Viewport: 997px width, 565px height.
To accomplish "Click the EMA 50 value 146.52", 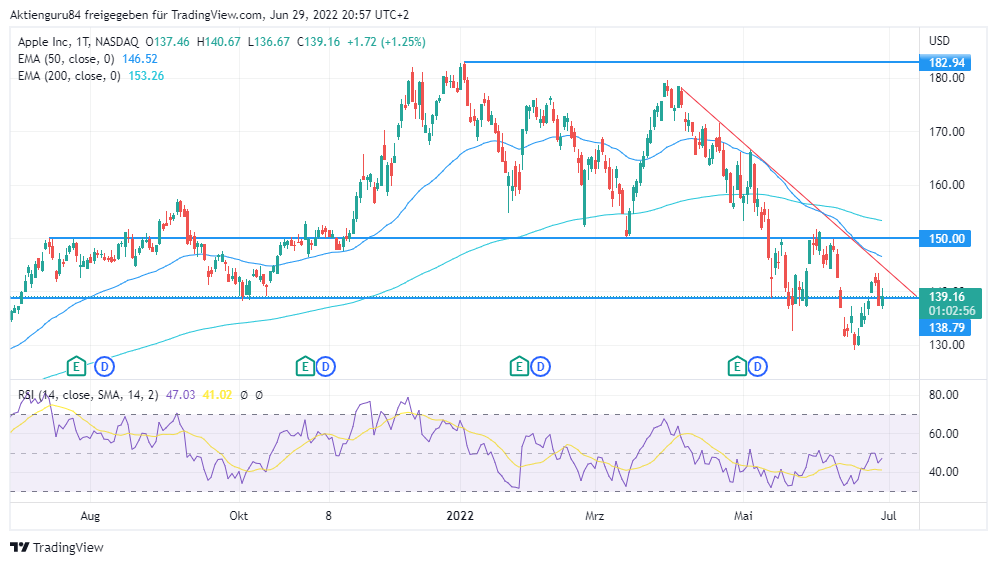I will tap(140, 59).
